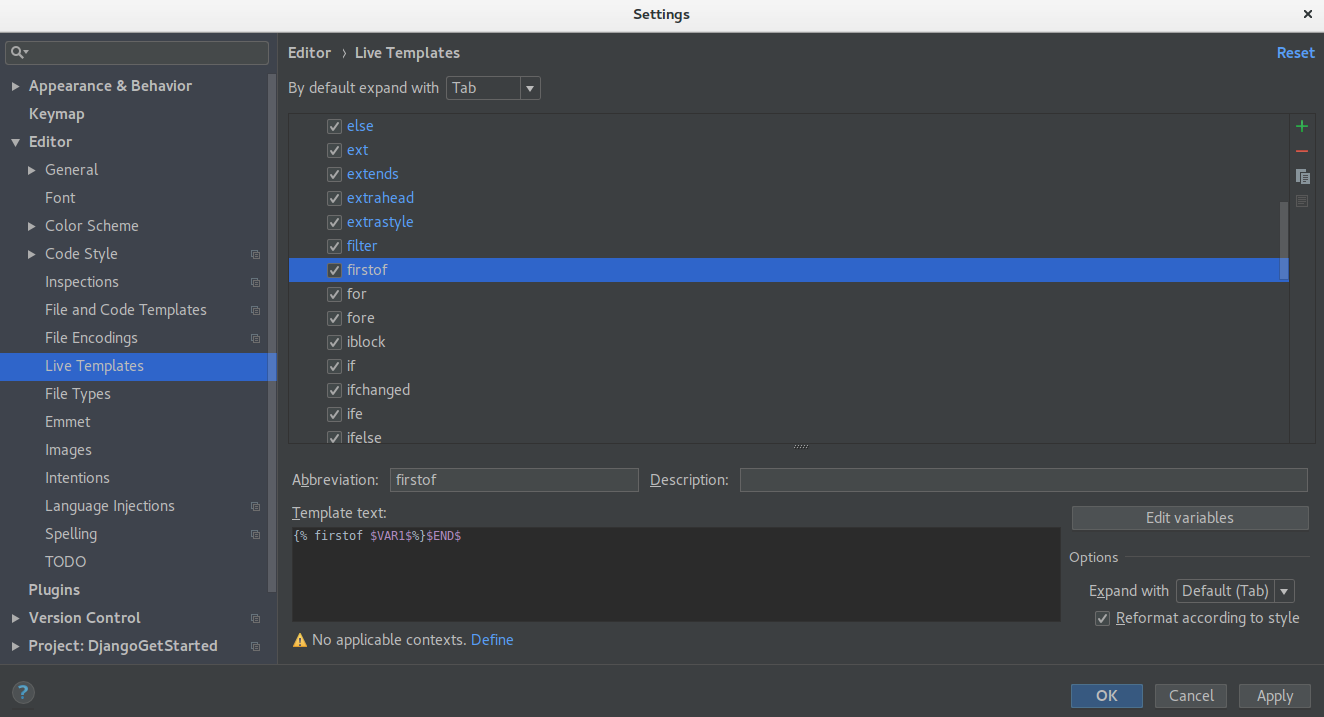Click the settings badge next to Inspections
The width and height of the screenshot is (1324, 717).
[x=254, y=282]
